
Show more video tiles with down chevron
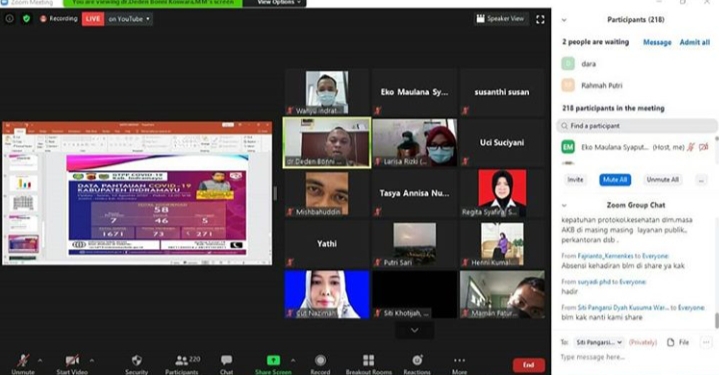click(x=414, y=331)
